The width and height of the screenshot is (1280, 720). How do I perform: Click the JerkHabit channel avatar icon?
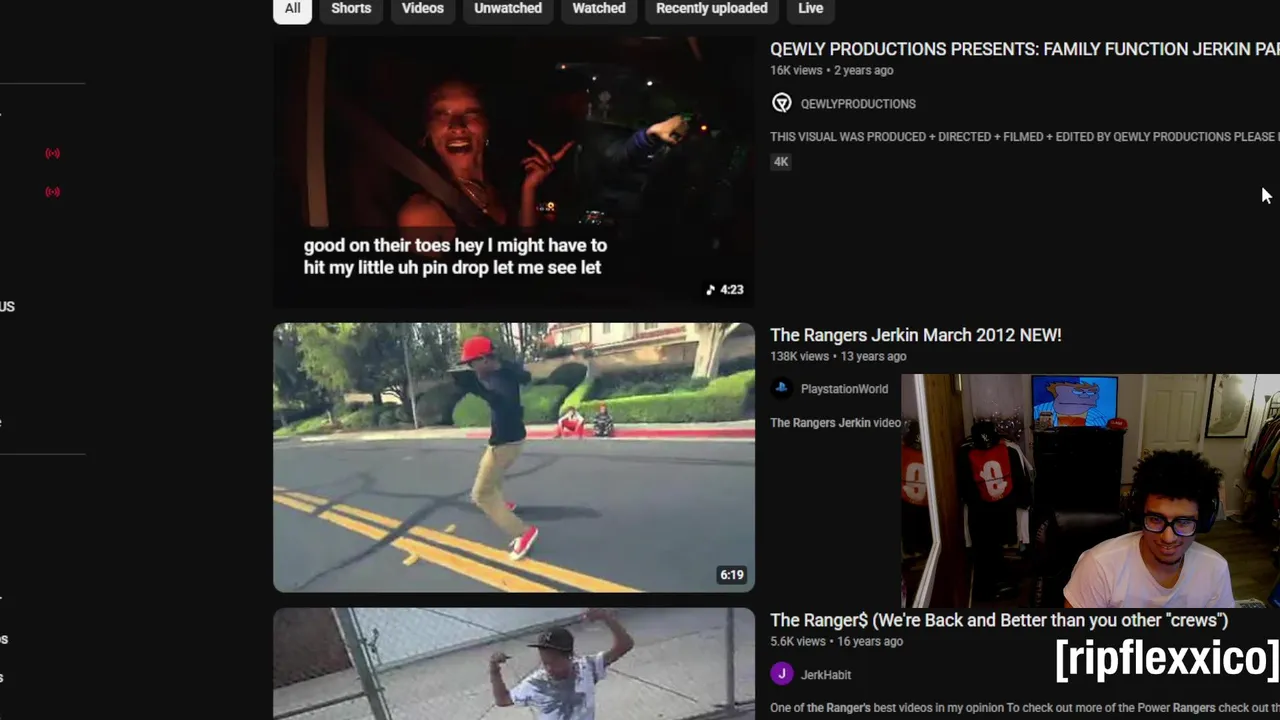click(x=782, y=674)
